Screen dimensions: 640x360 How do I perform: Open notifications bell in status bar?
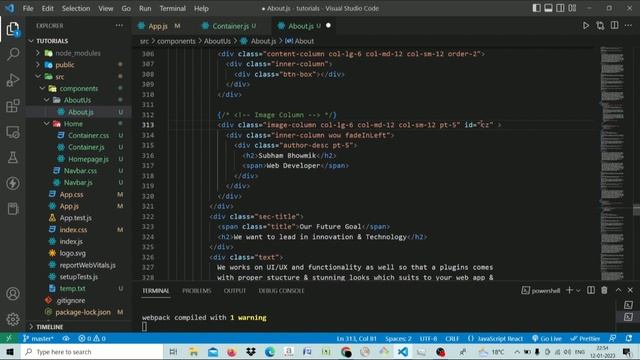pyautogui.click(x=629, y=338)
